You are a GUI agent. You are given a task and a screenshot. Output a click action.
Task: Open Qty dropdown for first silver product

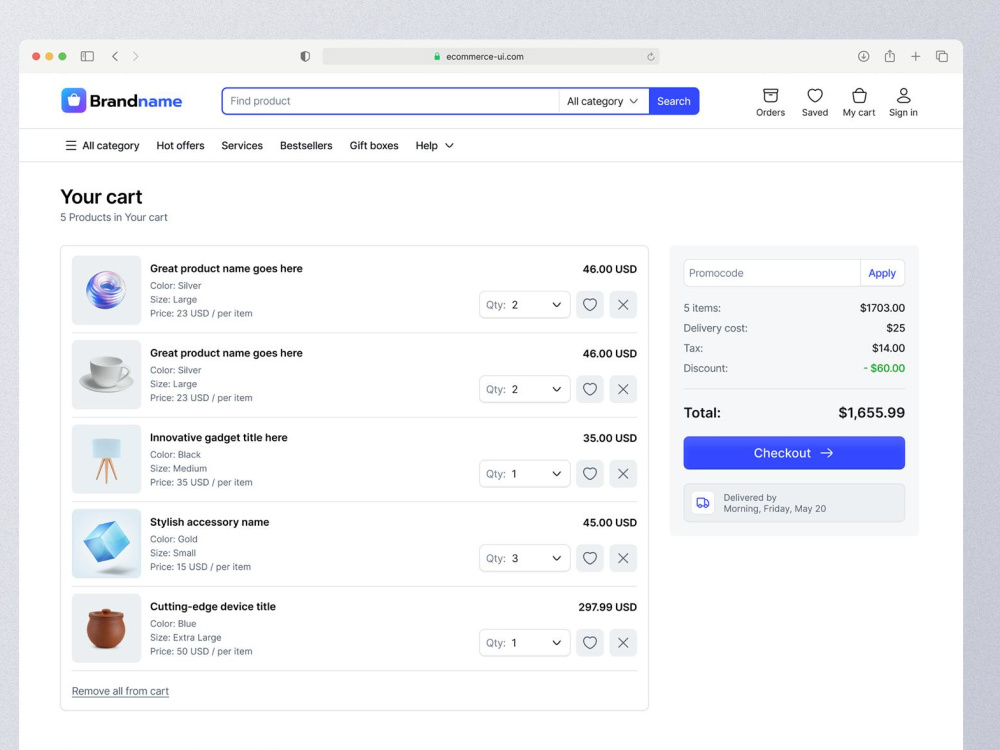pyautogui.click(x=524, y=305)
